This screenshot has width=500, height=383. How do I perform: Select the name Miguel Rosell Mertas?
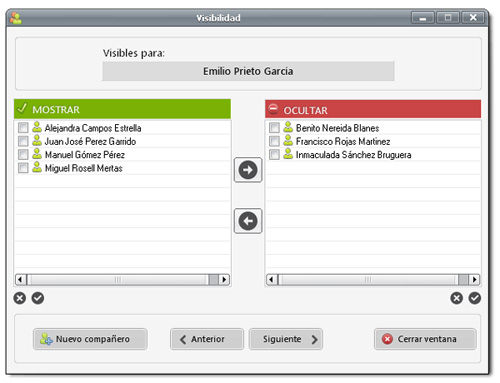84,168
